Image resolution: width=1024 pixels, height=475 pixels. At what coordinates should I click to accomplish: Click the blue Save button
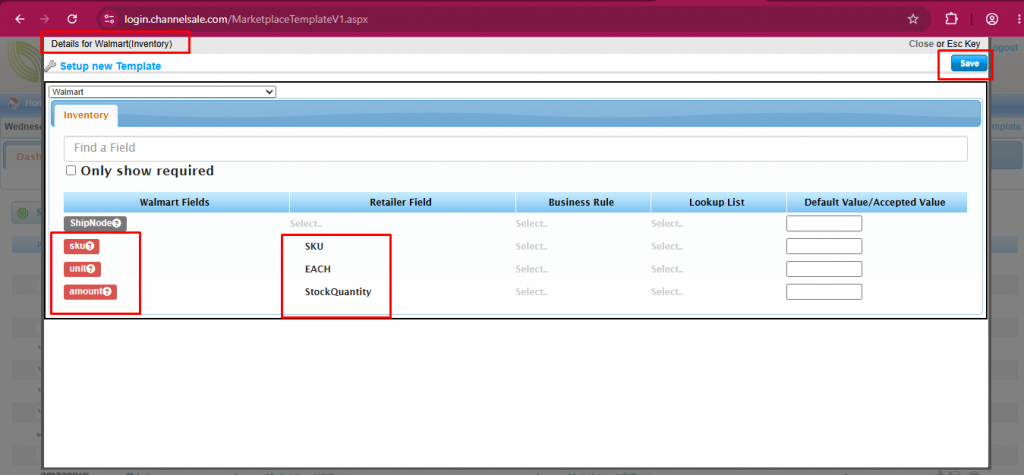point(969,63)
